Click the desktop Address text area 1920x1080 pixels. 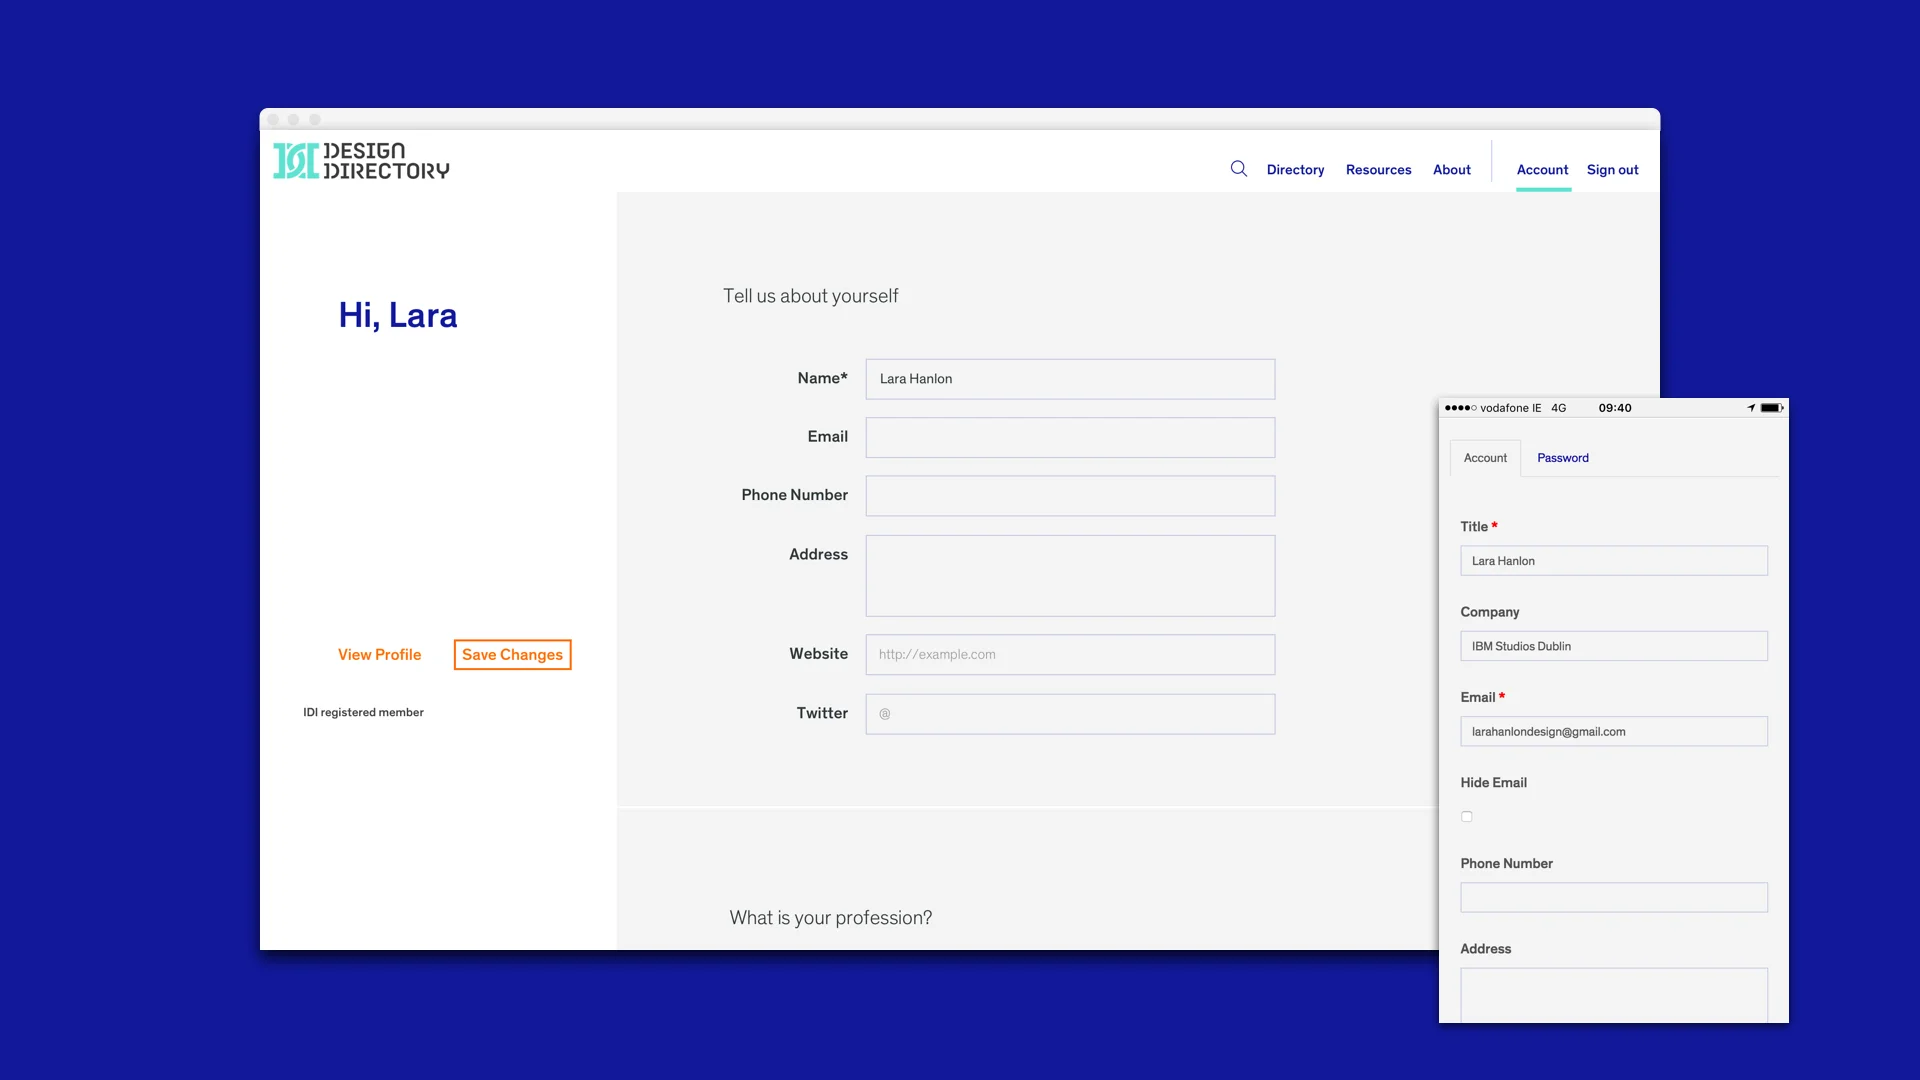click(1070, 576)
